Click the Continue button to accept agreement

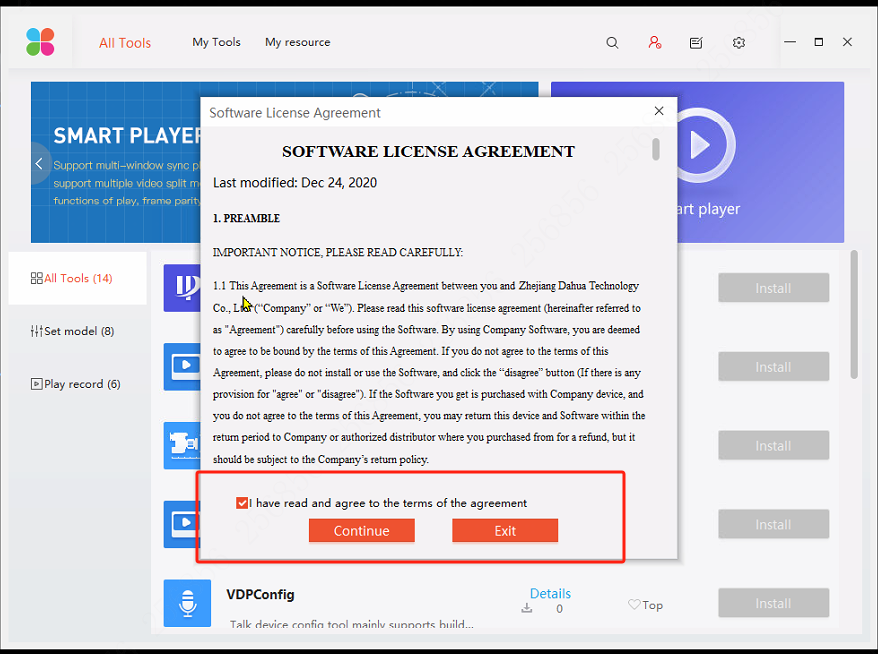pyautogui.click(x=361, y=530)
